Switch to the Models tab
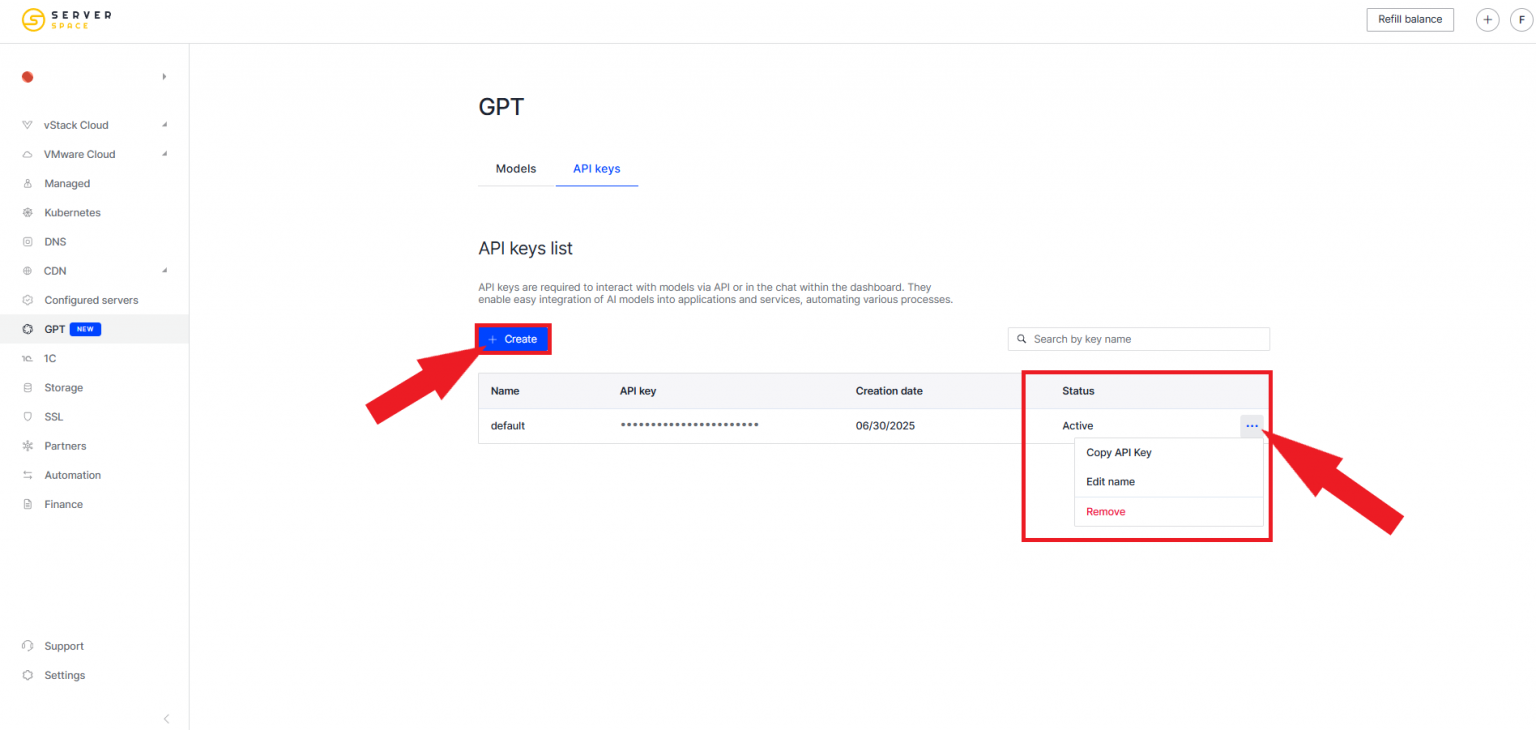The height and width of the screenshot is (730, 1536). click(x=515, y=168)
